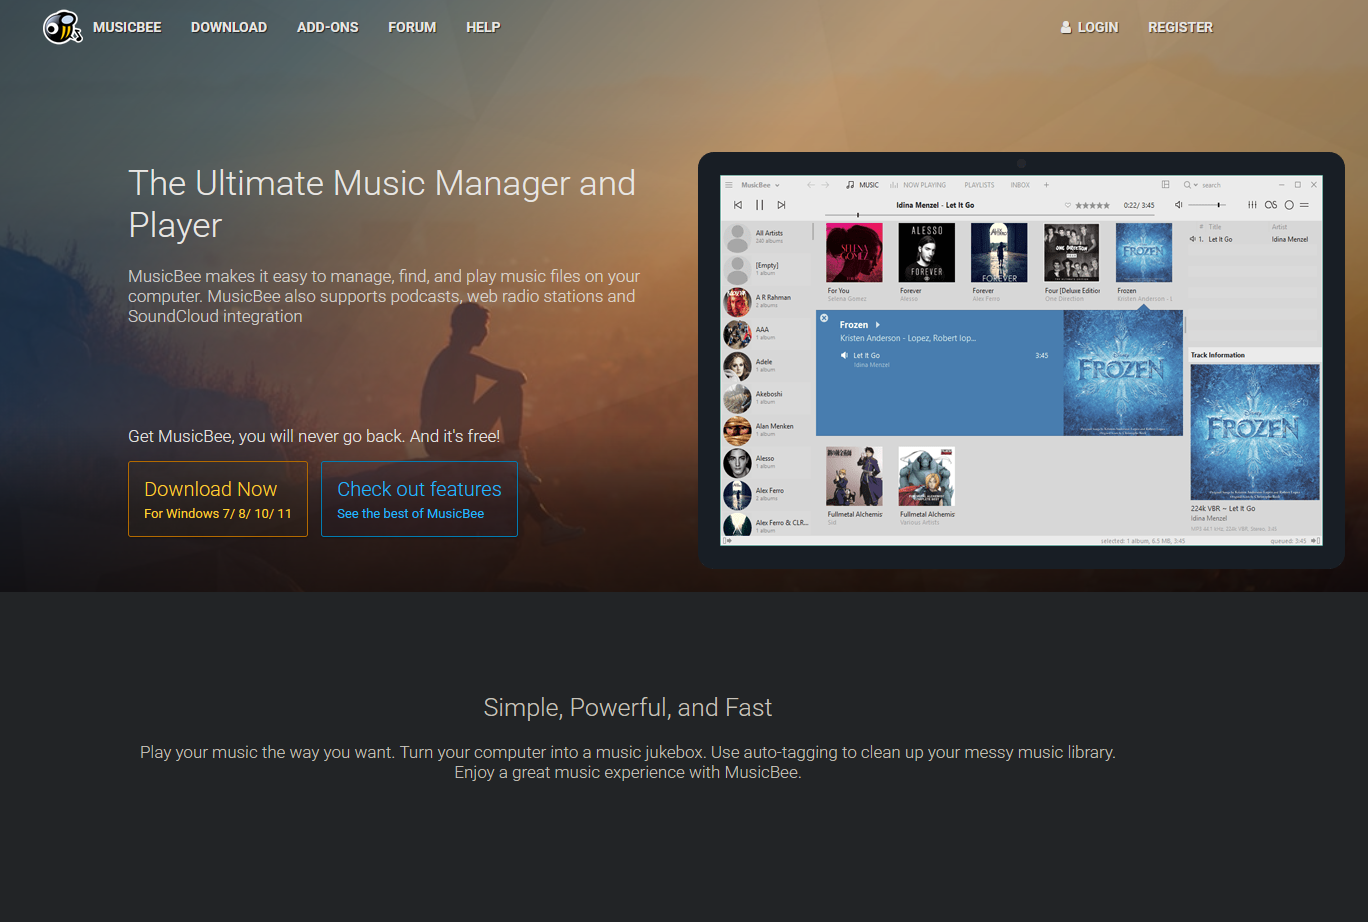Screen dimensions: 1368x922
Task: Select the [Empty] artist entry
Action: [768, 269]
